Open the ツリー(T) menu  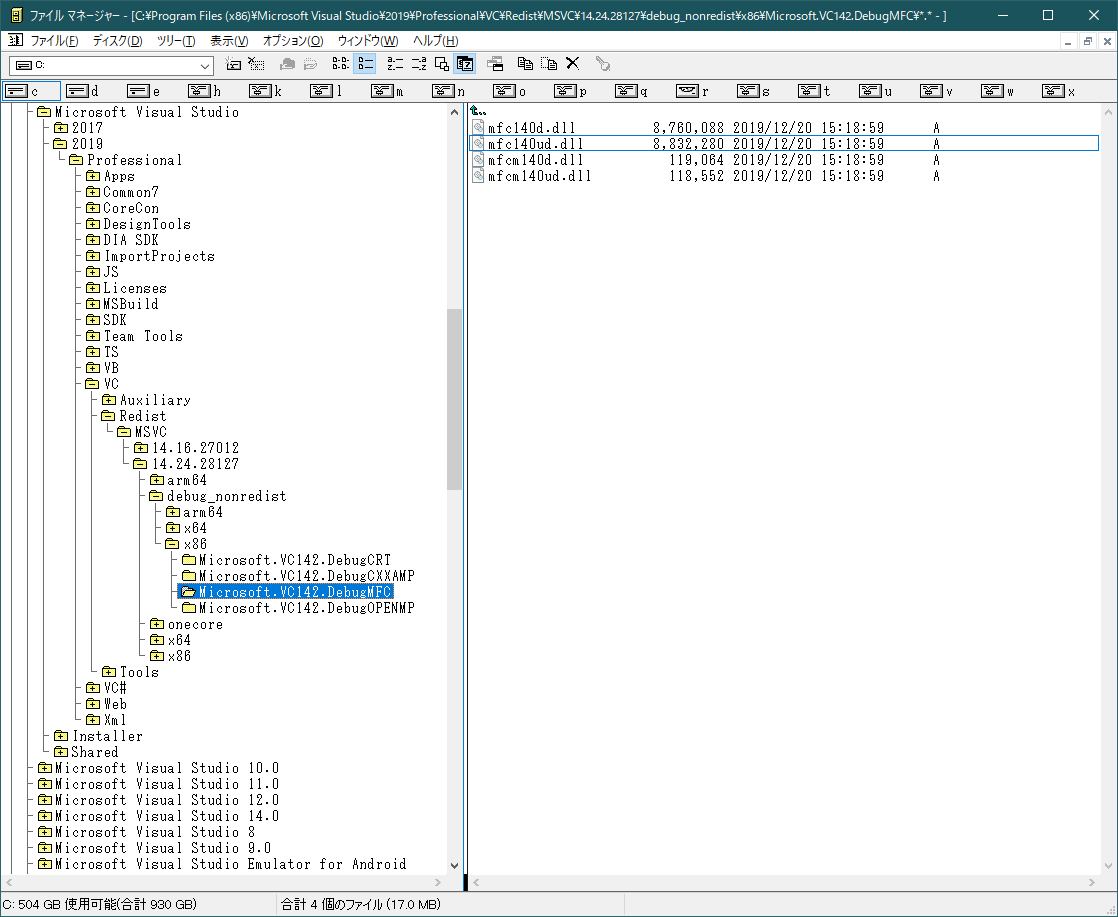pos(176,41)
